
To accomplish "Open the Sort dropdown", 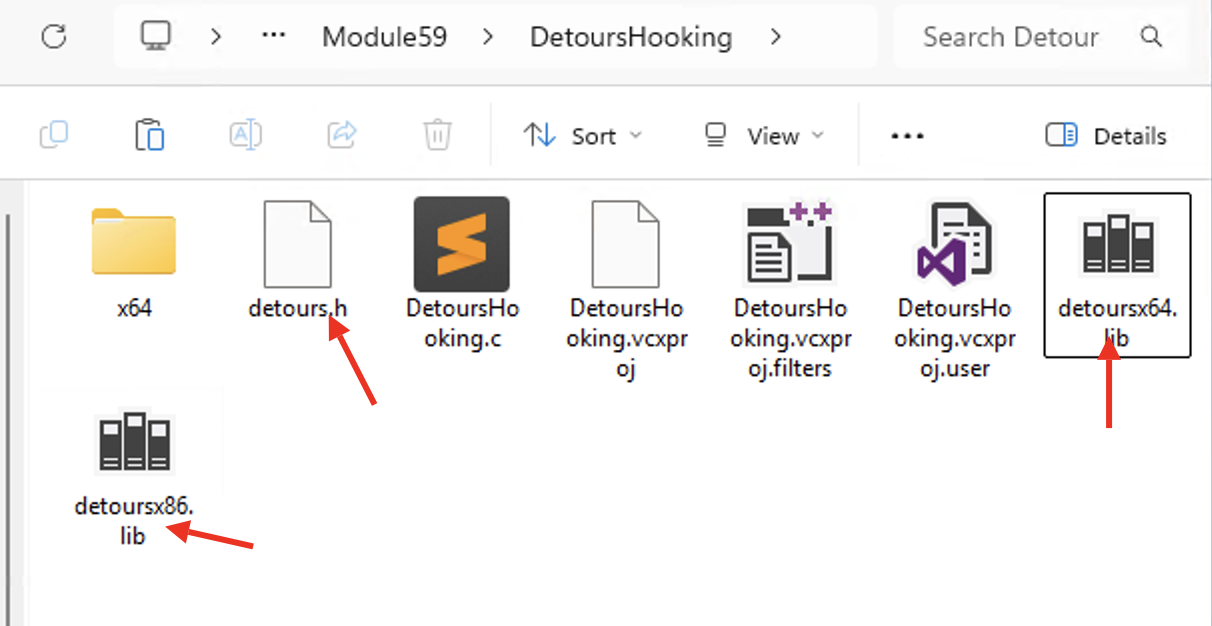I will click(583, 136).
